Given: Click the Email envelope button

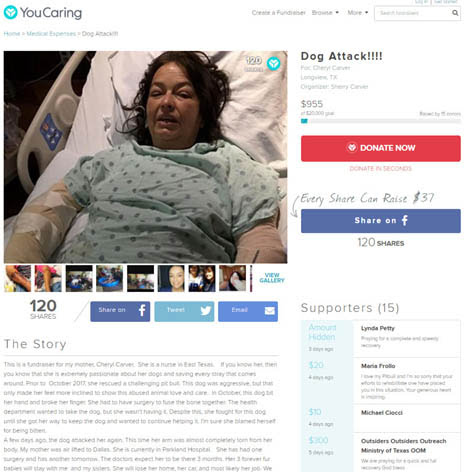Looking at the screenshot, I should [248, 311].
